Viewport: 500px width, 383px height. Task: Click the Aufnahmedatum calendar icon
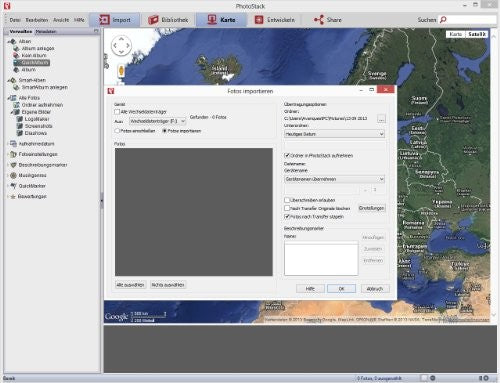pyautogui.click(x=13, y=144)
